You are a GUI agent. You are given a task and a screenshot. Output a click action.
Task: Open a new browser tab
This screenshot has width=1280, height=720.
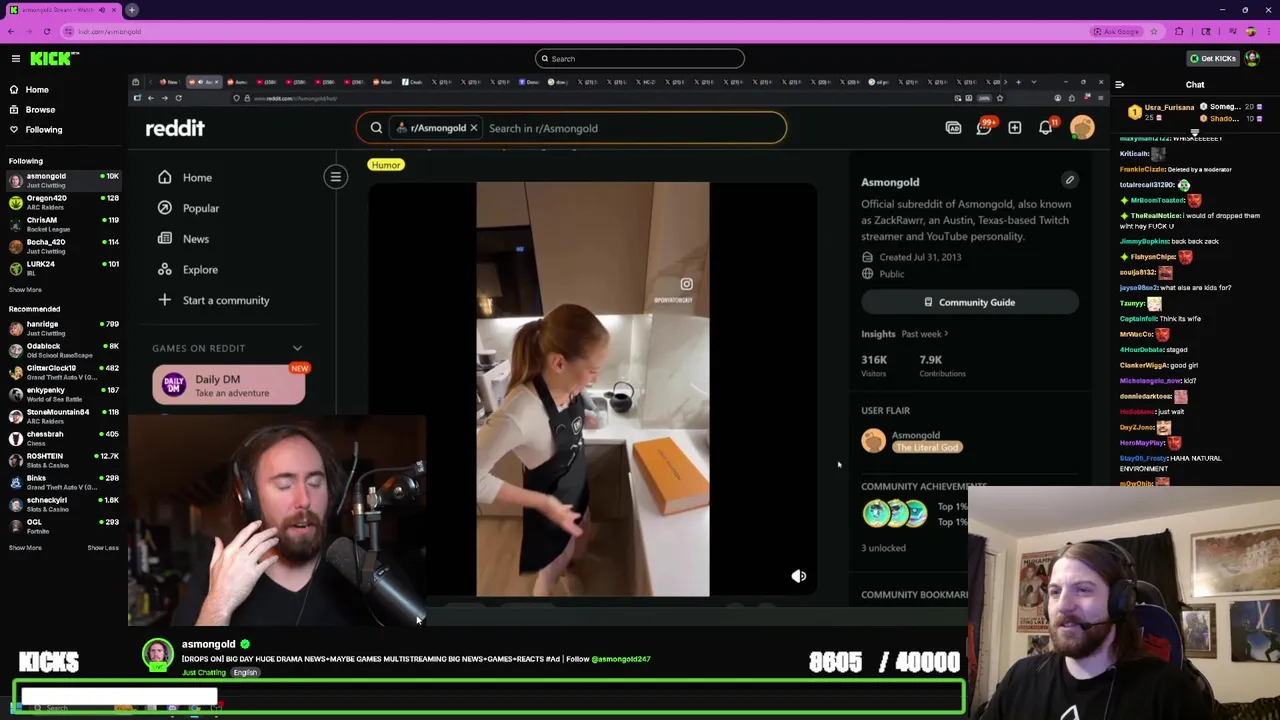132,10
